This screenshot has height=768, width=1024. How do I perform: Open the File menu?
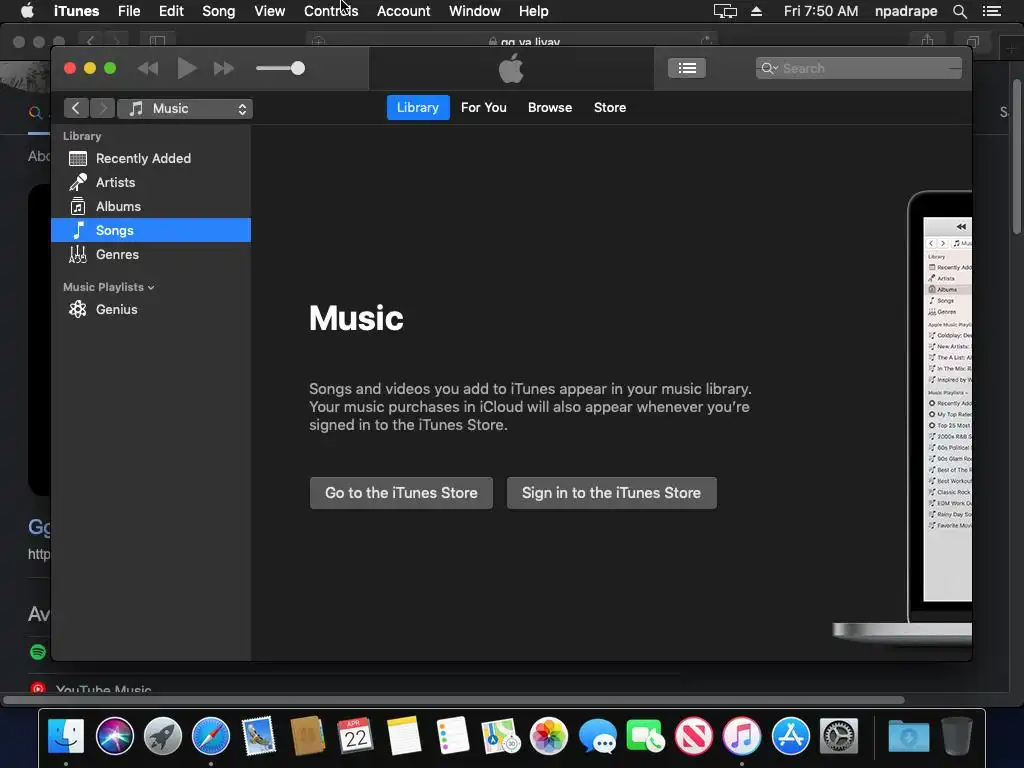click(x=129, y=11)
